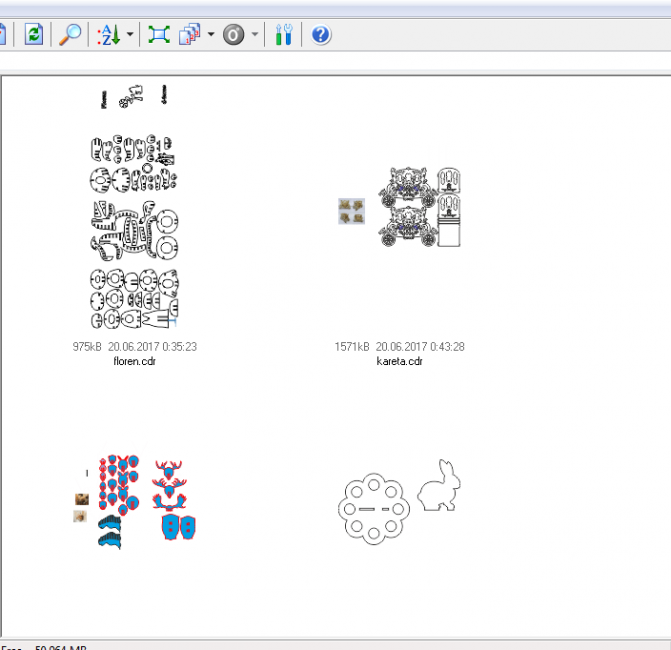Open the settings tools icon
Image resolution: width=671 pixels, height=650 pixels.
[283, 35]
